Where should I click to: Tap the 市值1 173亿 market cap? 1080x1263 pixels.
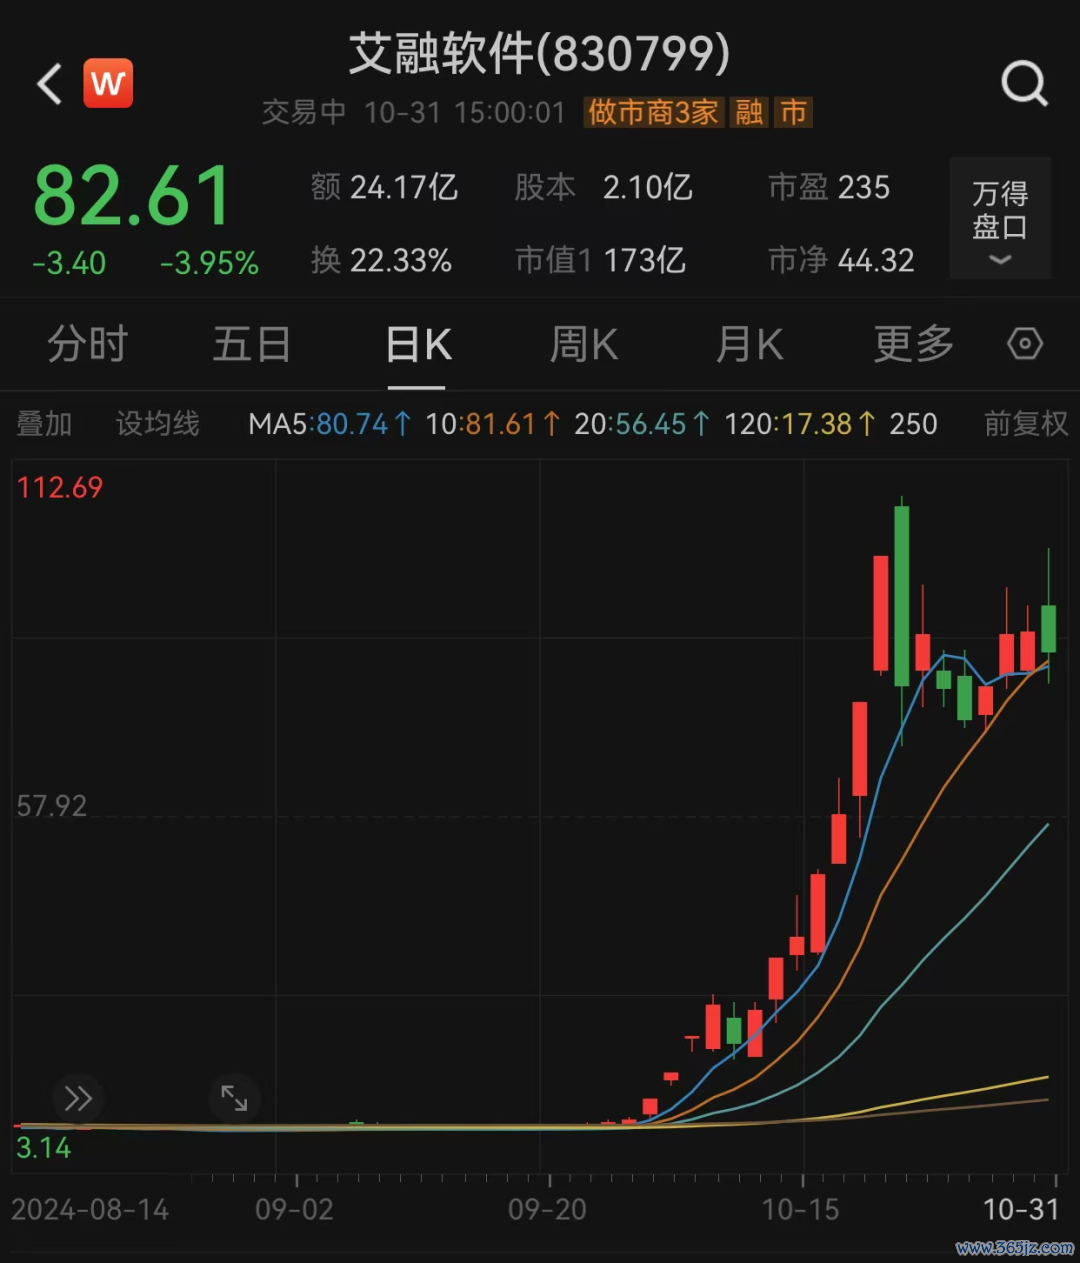point(600,261)
